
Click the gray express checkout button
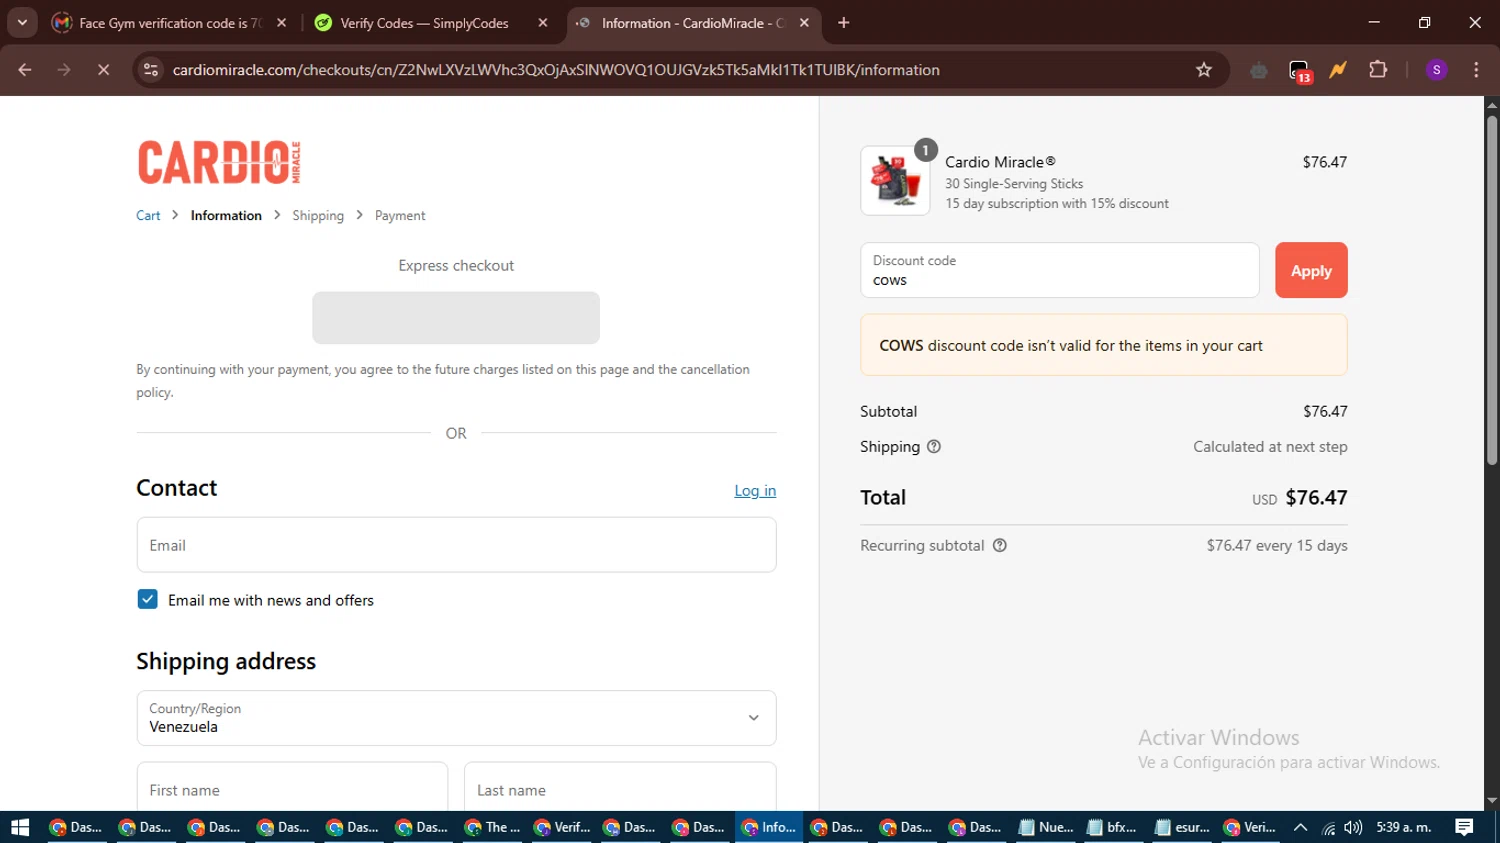pos(456,318)
